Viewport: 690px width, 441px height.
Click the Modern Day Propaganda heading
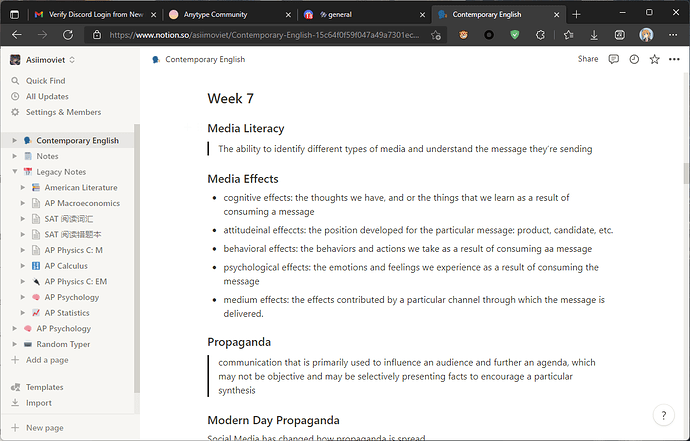[273, 420]
